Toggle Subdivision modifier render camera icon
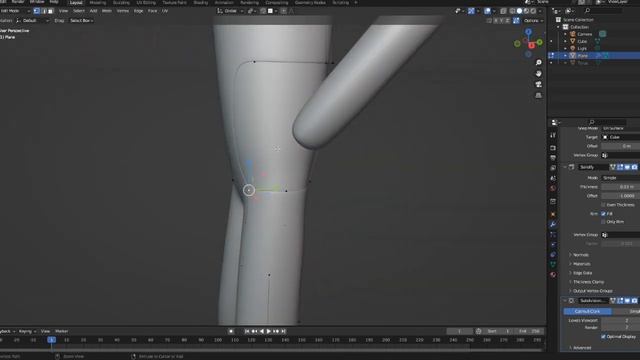 [634, 301]
